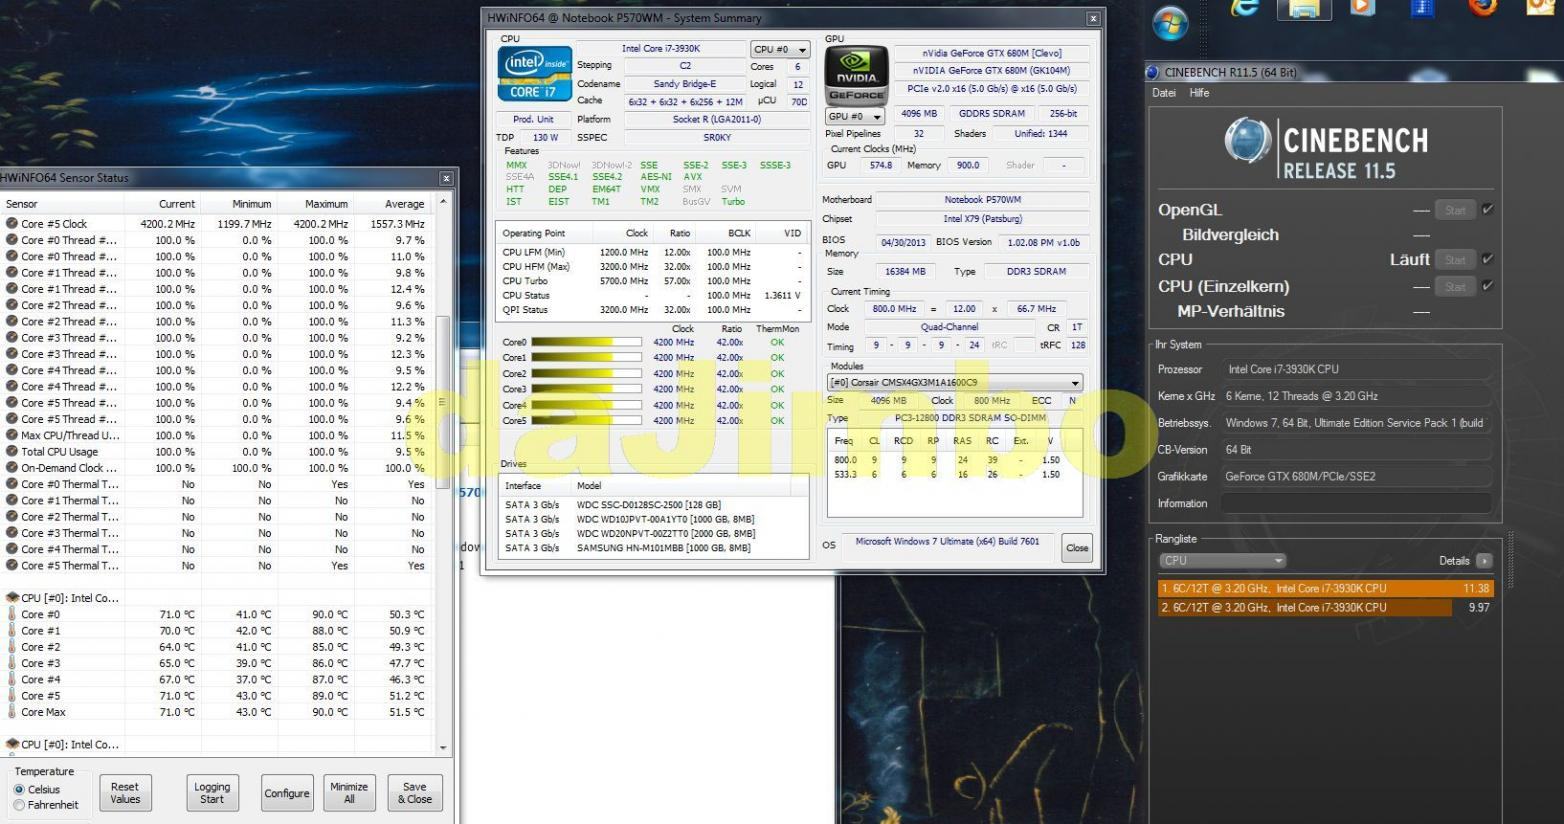The width and height of the screenshot is (1564, 824).
Task: Click the Minimize All button
Action: click(349, 793)
